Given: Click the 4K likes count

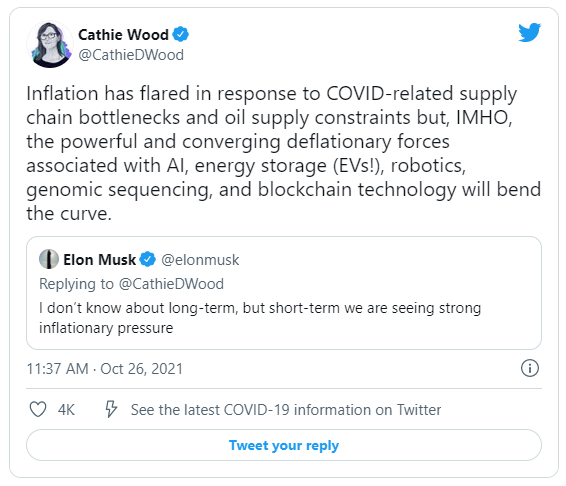Looking at the screenshot, I should 66,410.
